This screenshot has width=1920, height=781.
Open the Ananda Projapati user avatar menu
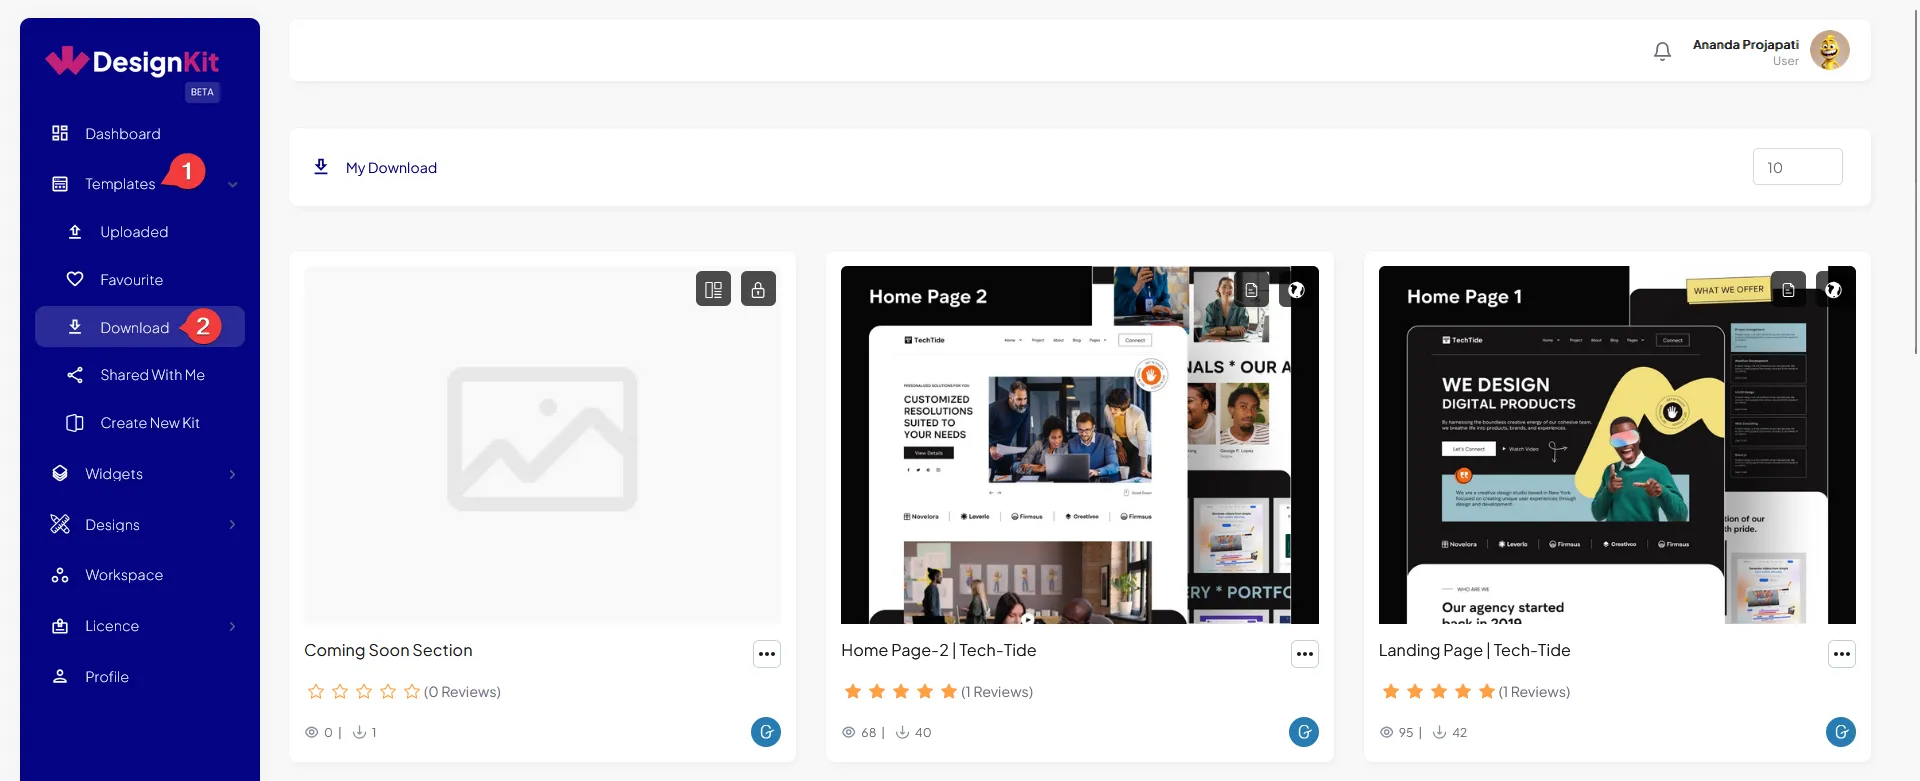click(x=1830, y=50)
